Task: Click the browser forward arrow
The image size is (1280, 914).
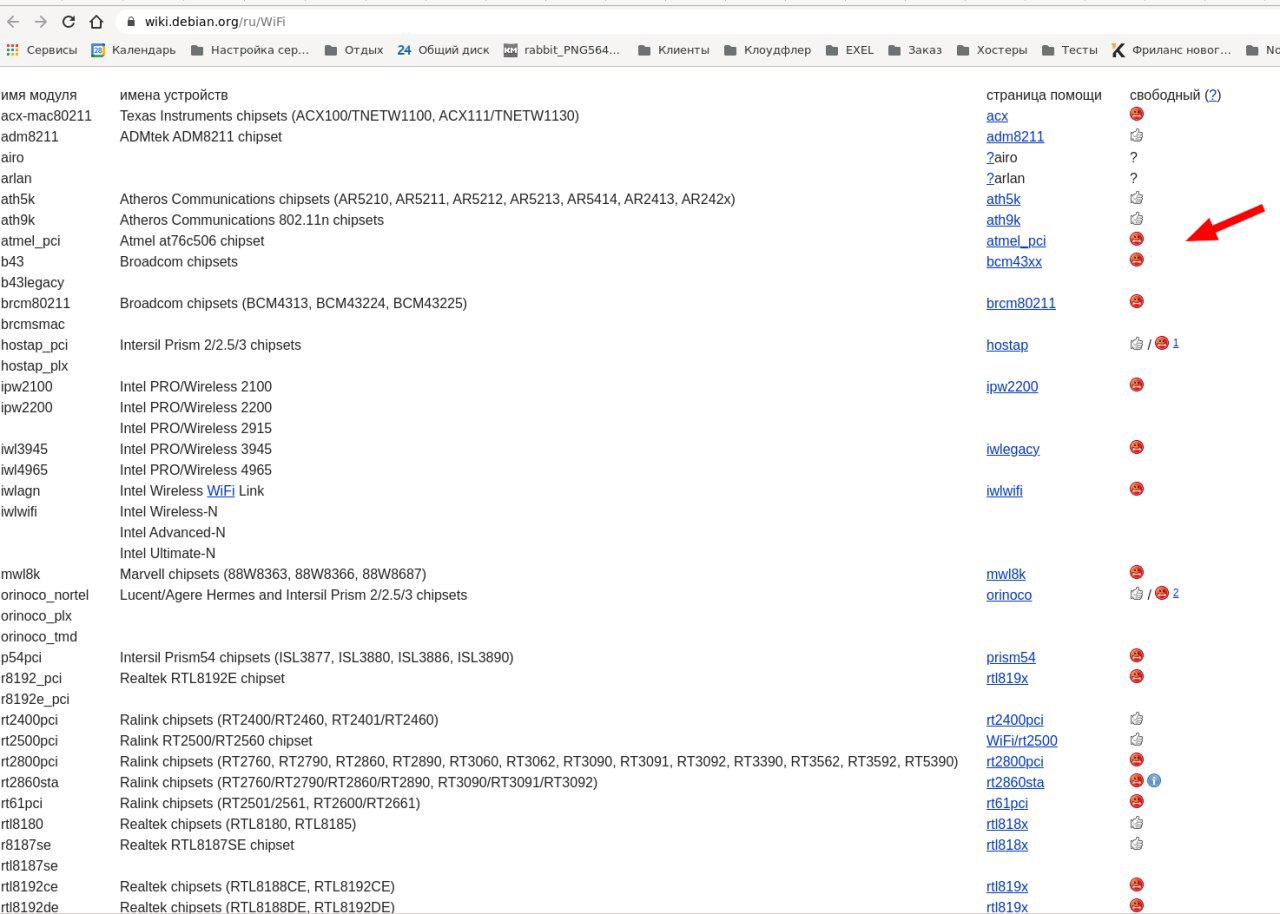Action: [x=40, y=21]
